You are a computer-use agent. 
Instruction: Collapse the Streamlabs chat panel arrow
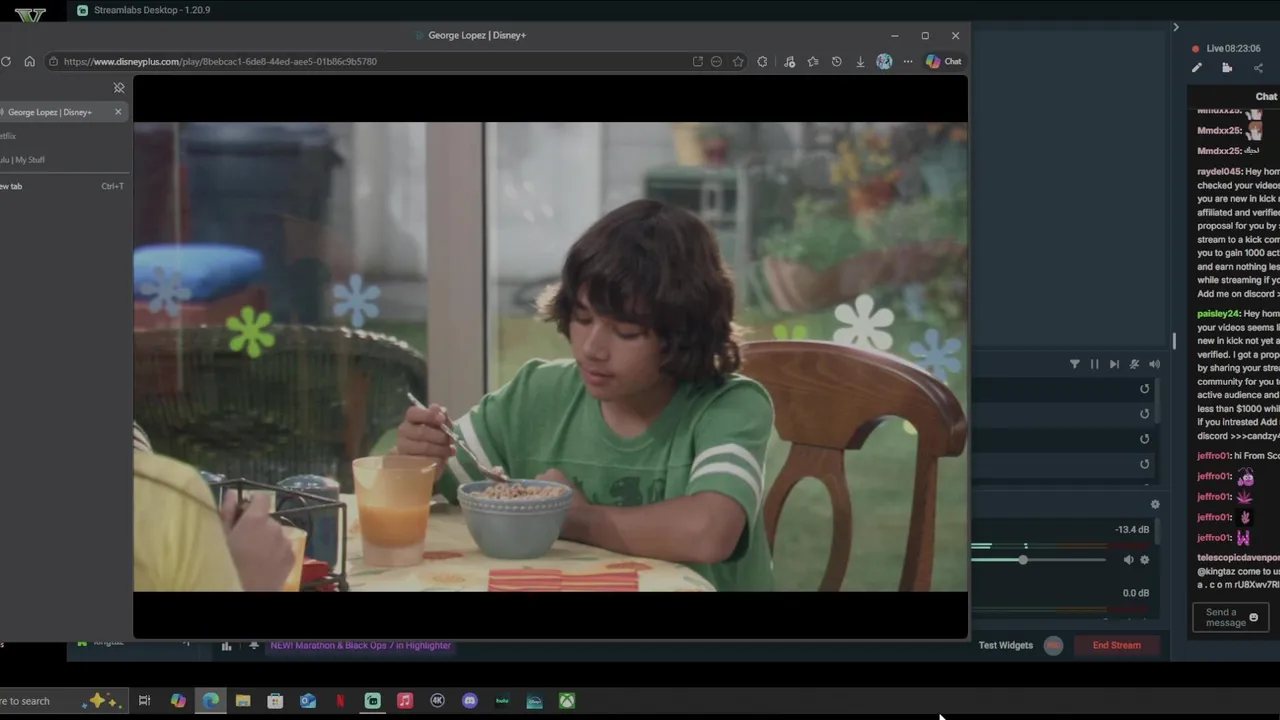1176,27
